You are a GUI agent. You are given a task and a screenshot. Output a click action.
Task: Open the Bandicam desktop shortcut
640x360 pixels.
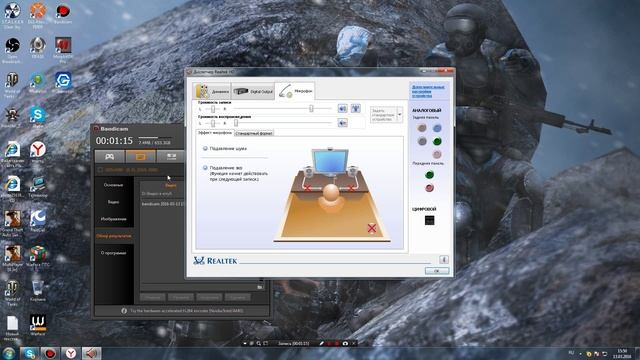point(62,14)
